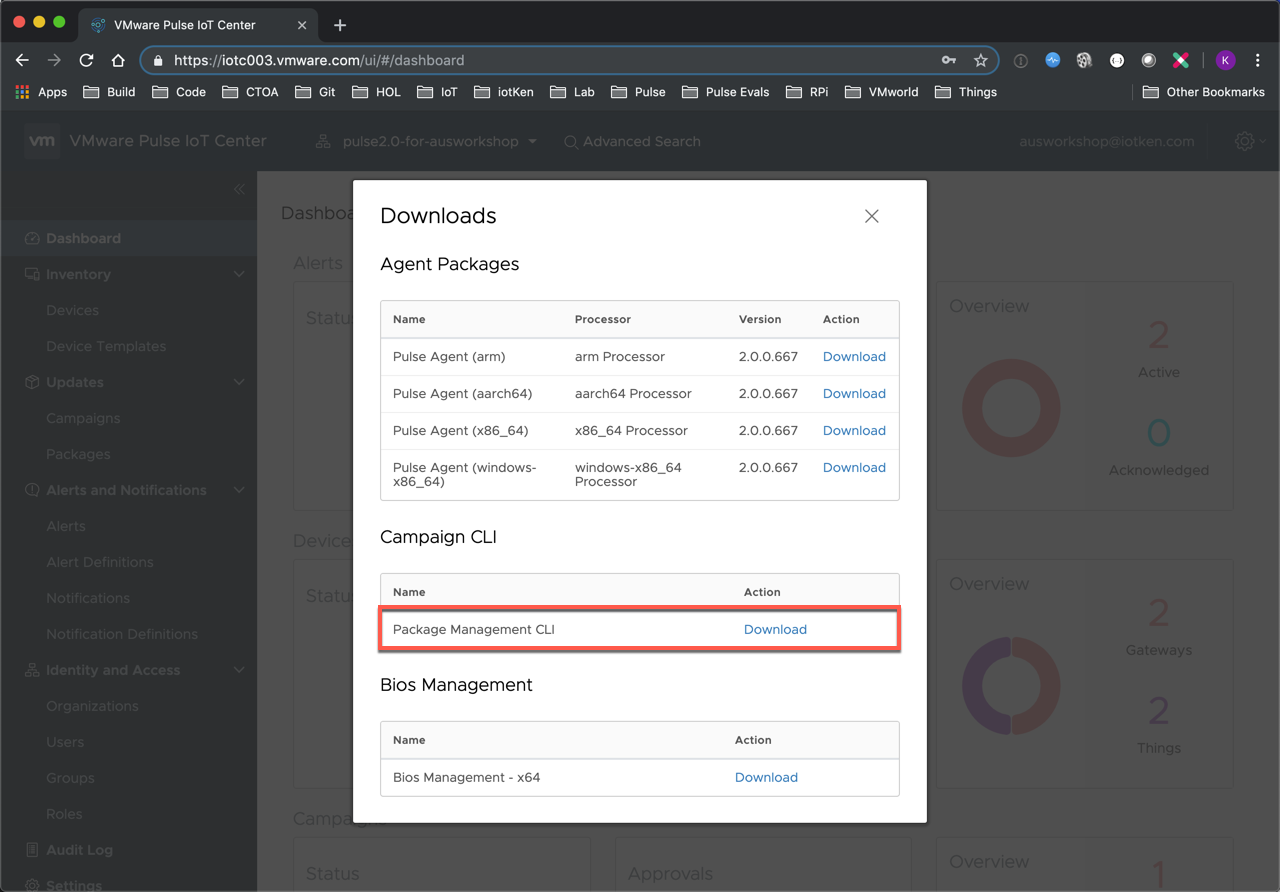Collapse the Inventory section chevron
This screenshot has width=1280, height=892.
pos(239,274)
